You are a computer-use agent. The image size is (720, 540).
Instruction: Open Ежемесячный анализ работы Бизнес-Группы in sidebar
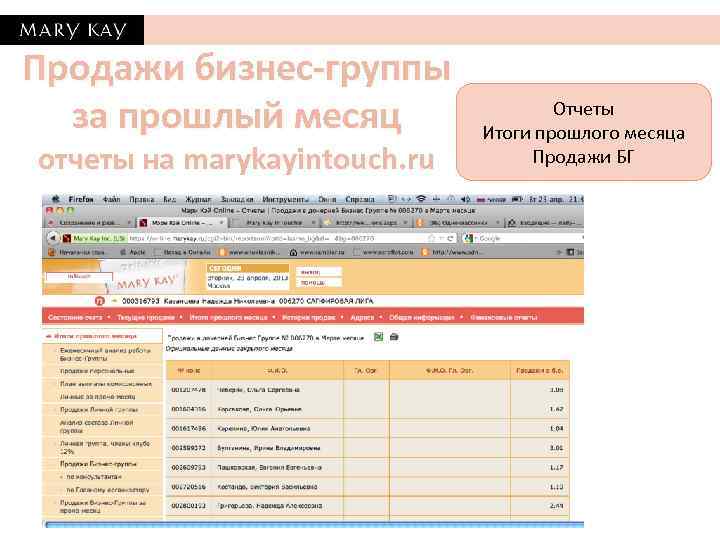[x=105, y=354]
